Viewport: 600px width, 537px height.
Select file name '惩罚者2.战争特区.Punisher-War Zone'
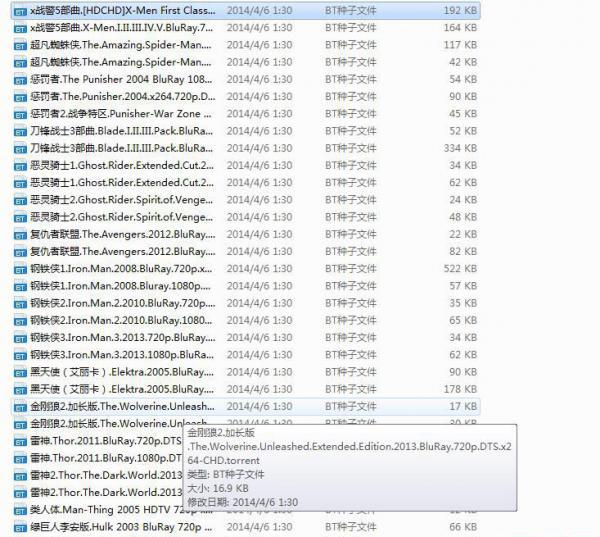point(121,114)
